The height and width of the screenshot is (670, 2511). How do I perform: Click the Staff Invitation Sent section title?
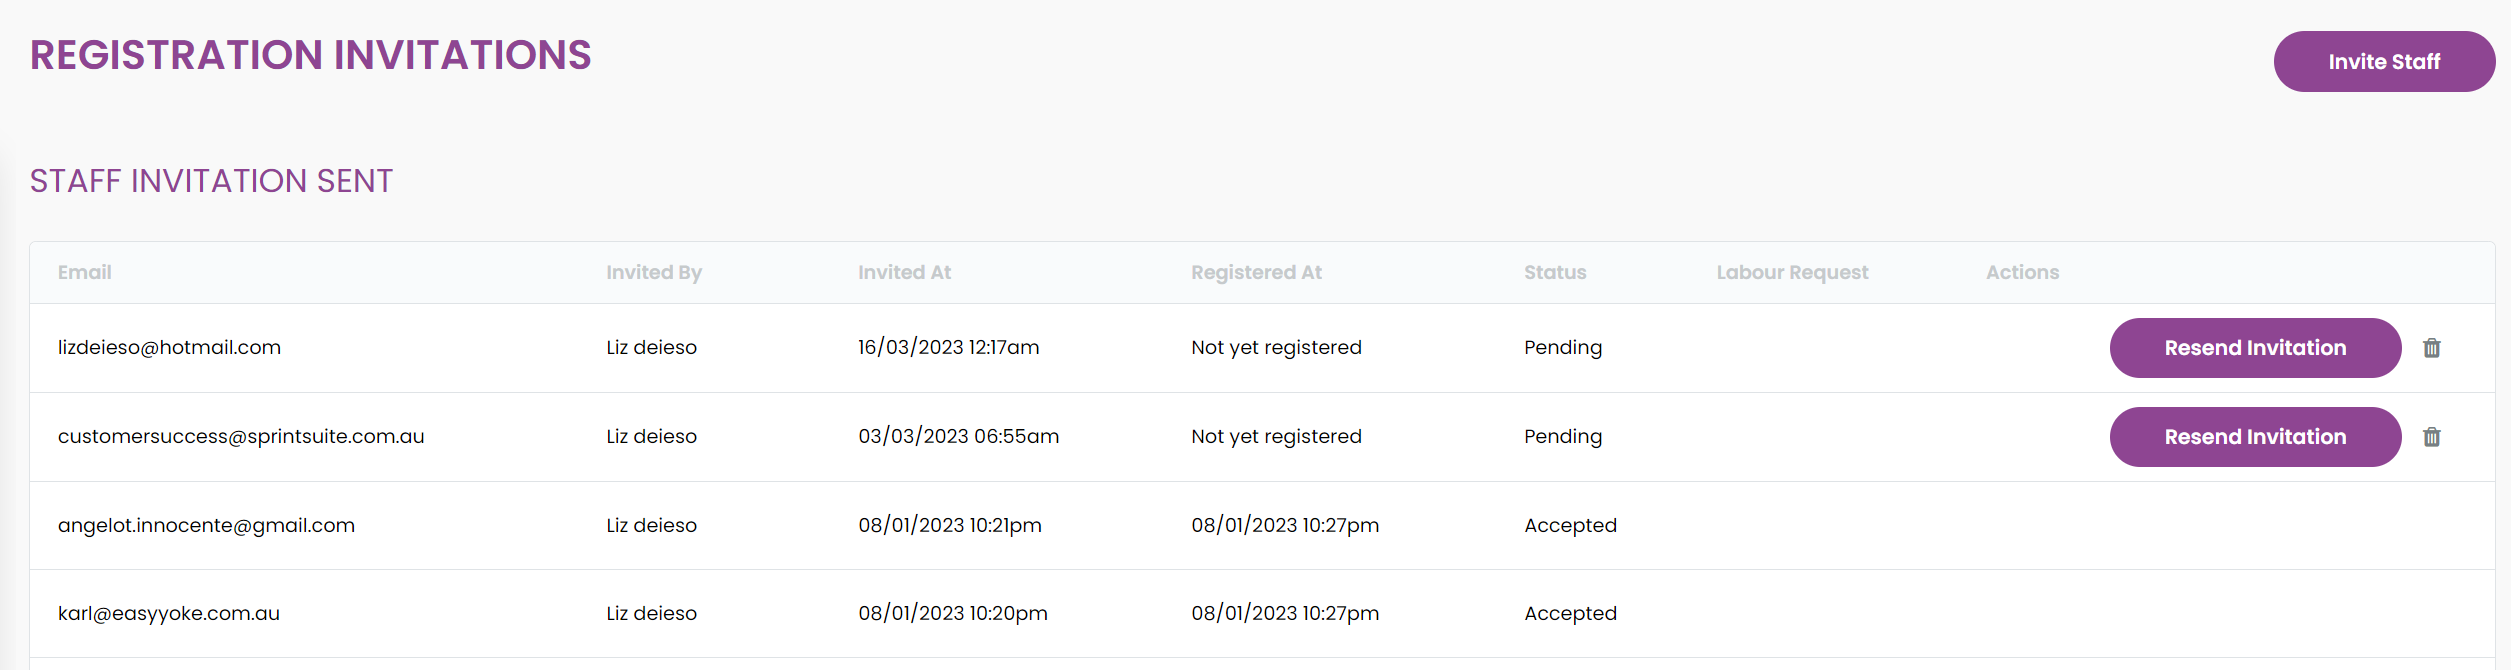211,181
